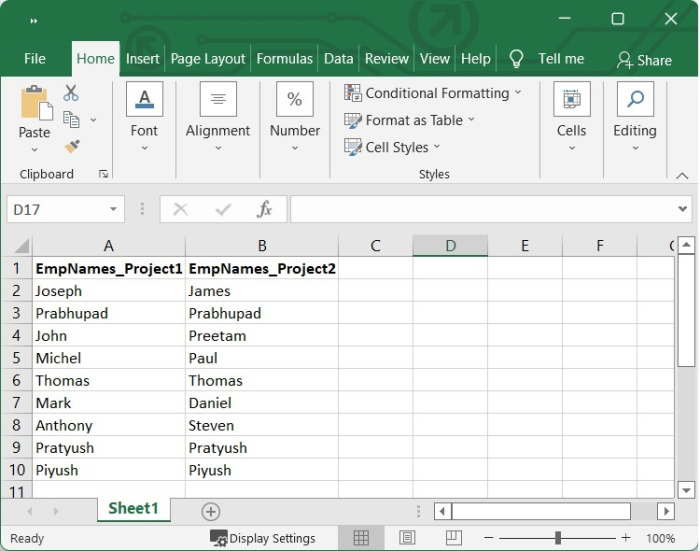Select the EmpNames_Project2 header cell
The image size is (700, 551).
tap(262, 268)
